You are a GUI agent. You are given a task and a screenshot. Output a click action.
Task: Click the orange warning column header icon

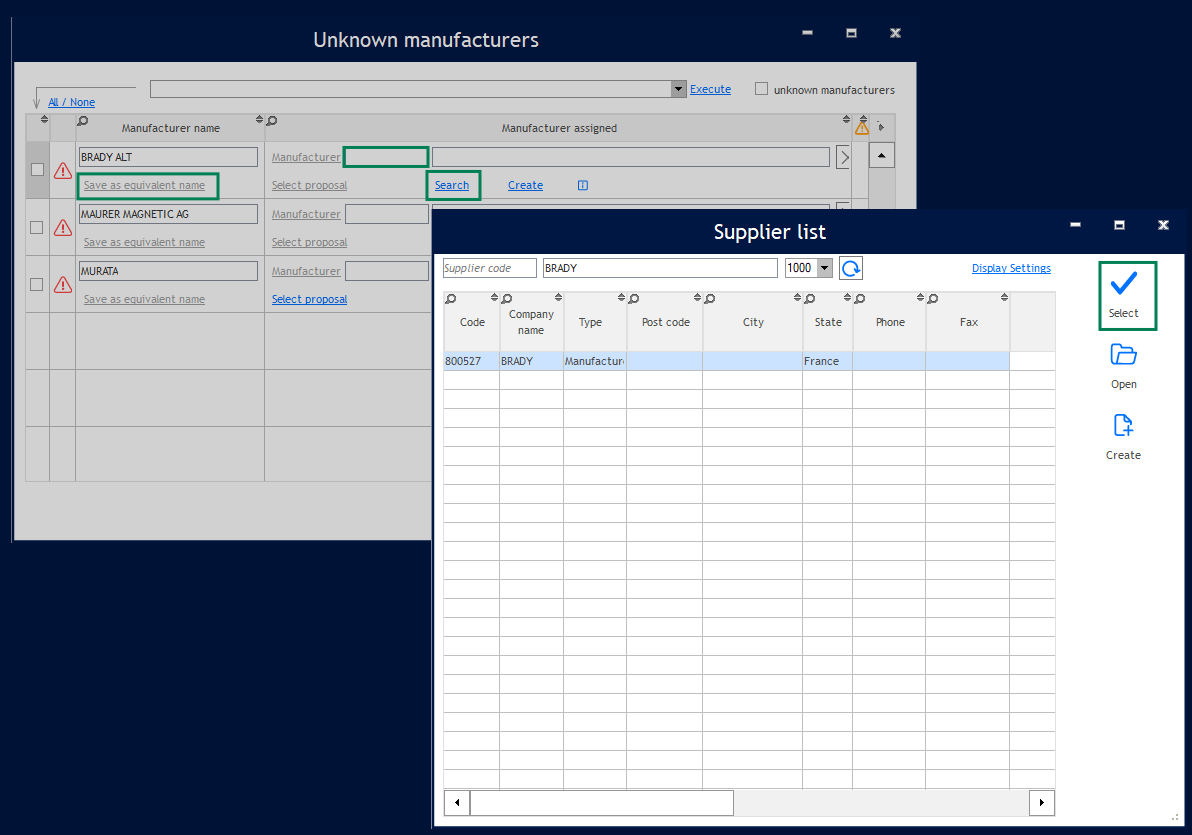tap(861, 128)
